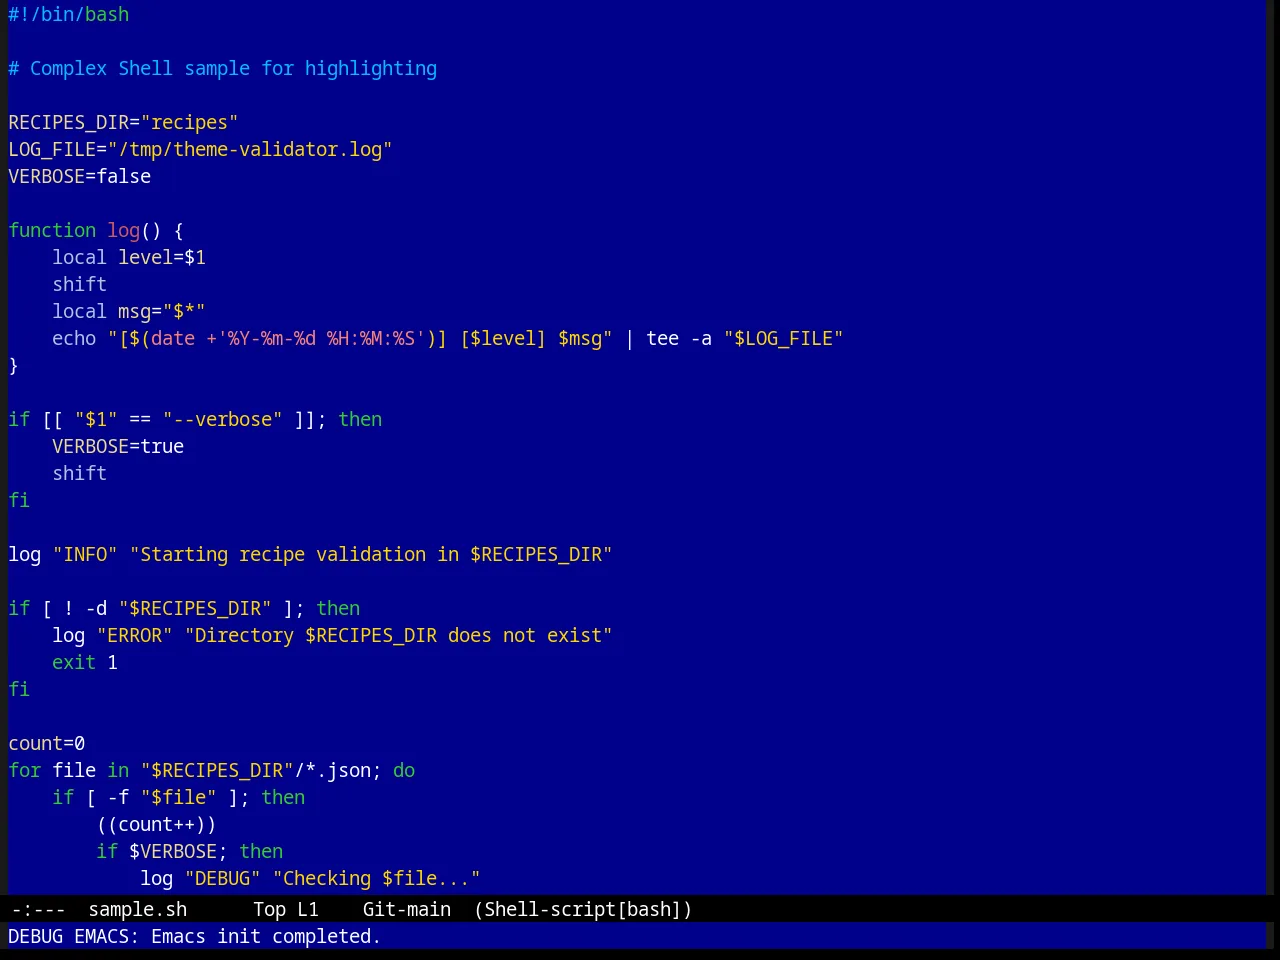Click the string "recipes" in RECIPES_DIR assignment
This screenshot has width=1280, height=960.
click(x=190, y=122)
